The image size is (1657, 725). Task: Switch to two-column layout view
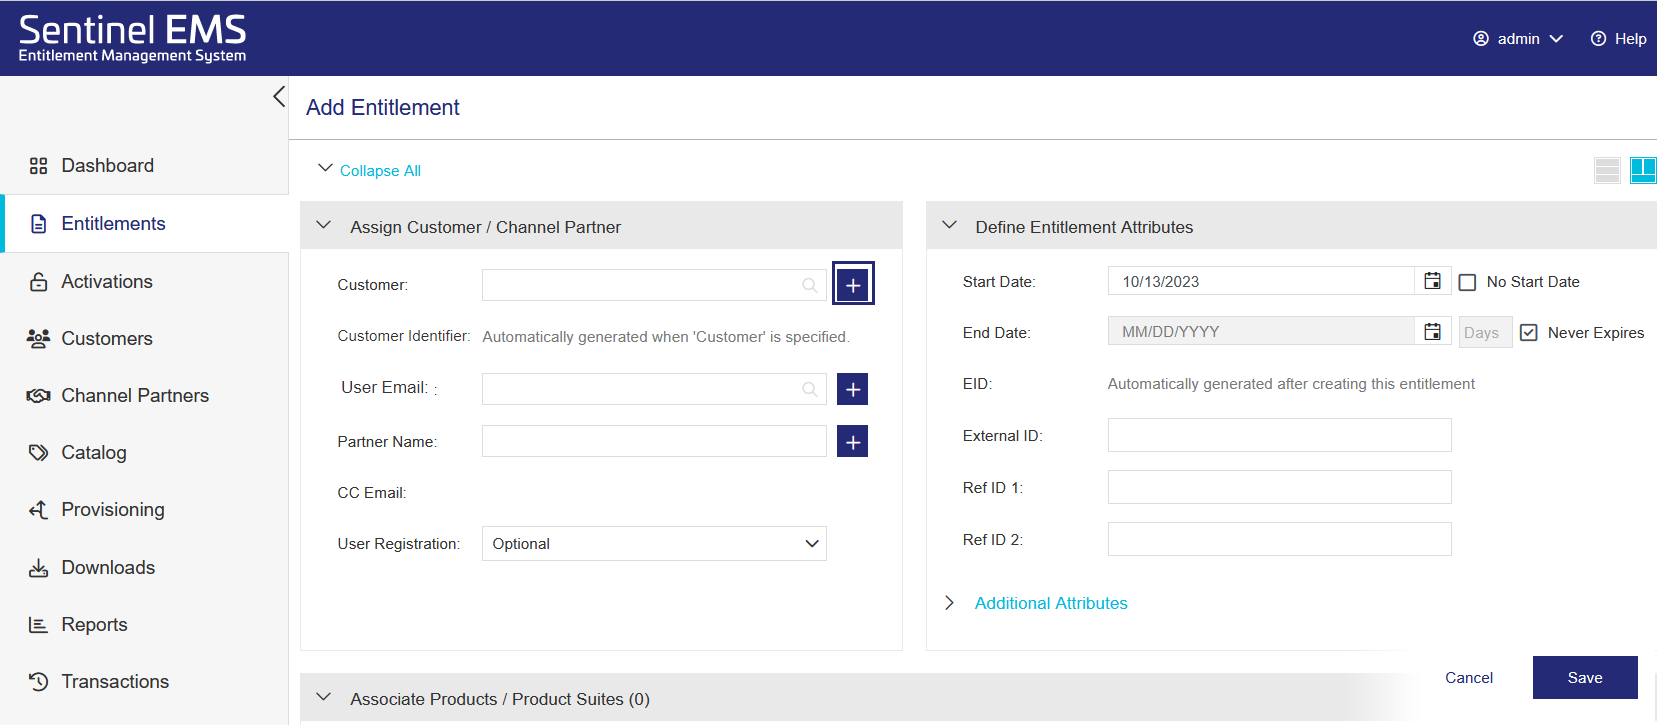[x=1642, y=170]
